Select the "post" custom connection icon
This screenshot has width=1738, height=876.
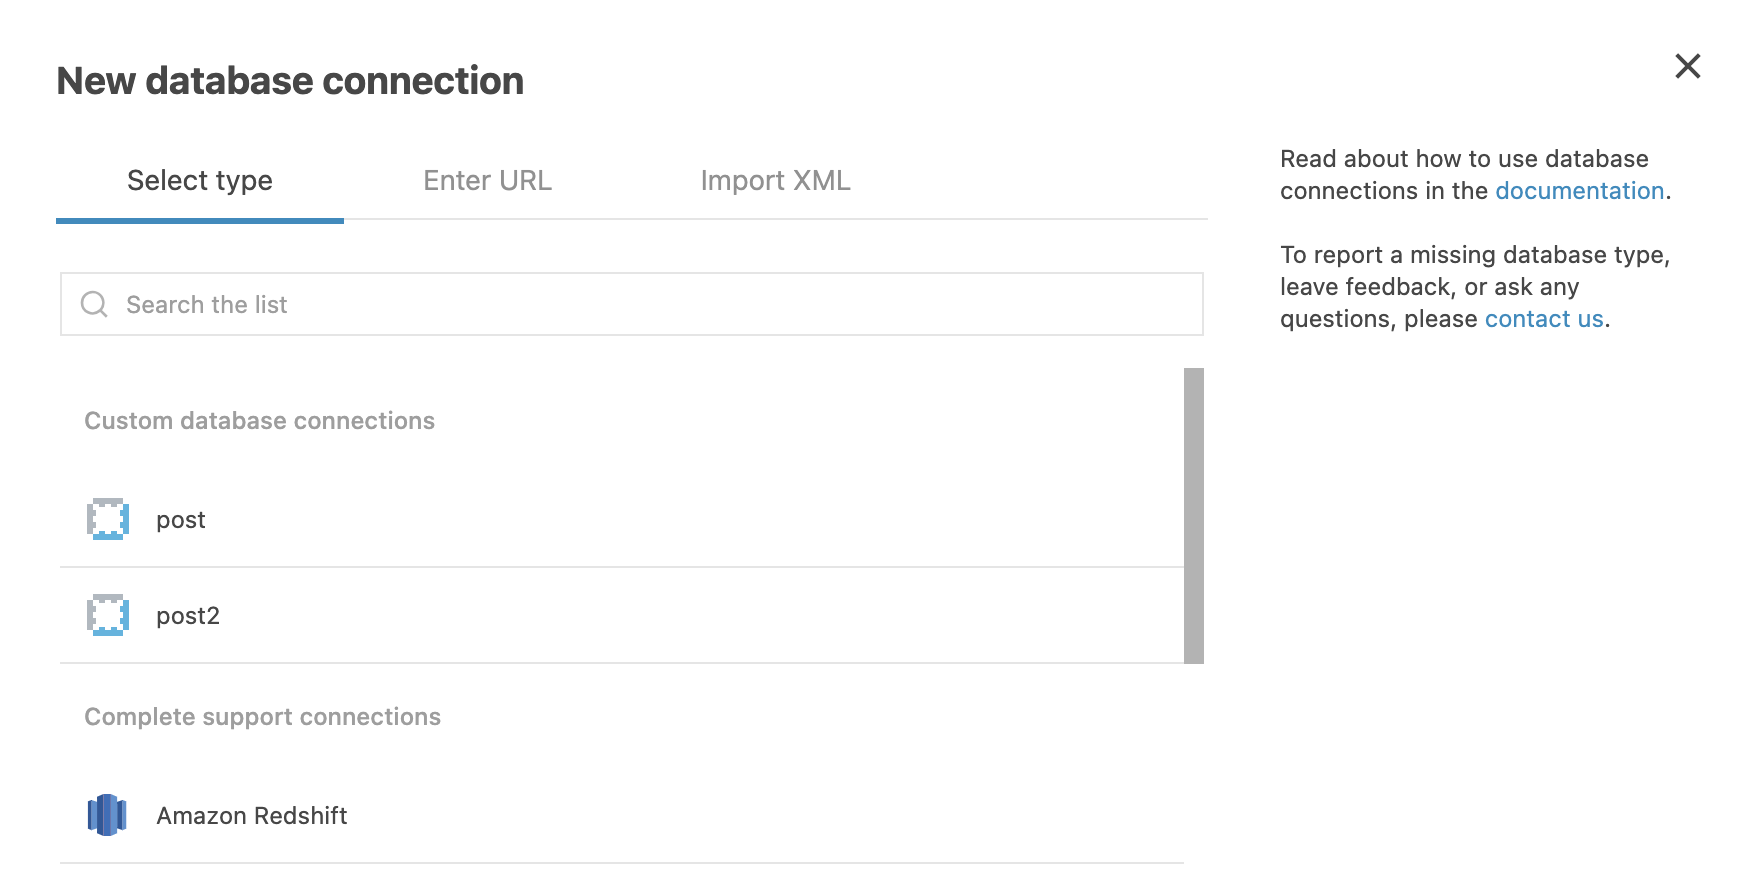(x=107, y=519)
